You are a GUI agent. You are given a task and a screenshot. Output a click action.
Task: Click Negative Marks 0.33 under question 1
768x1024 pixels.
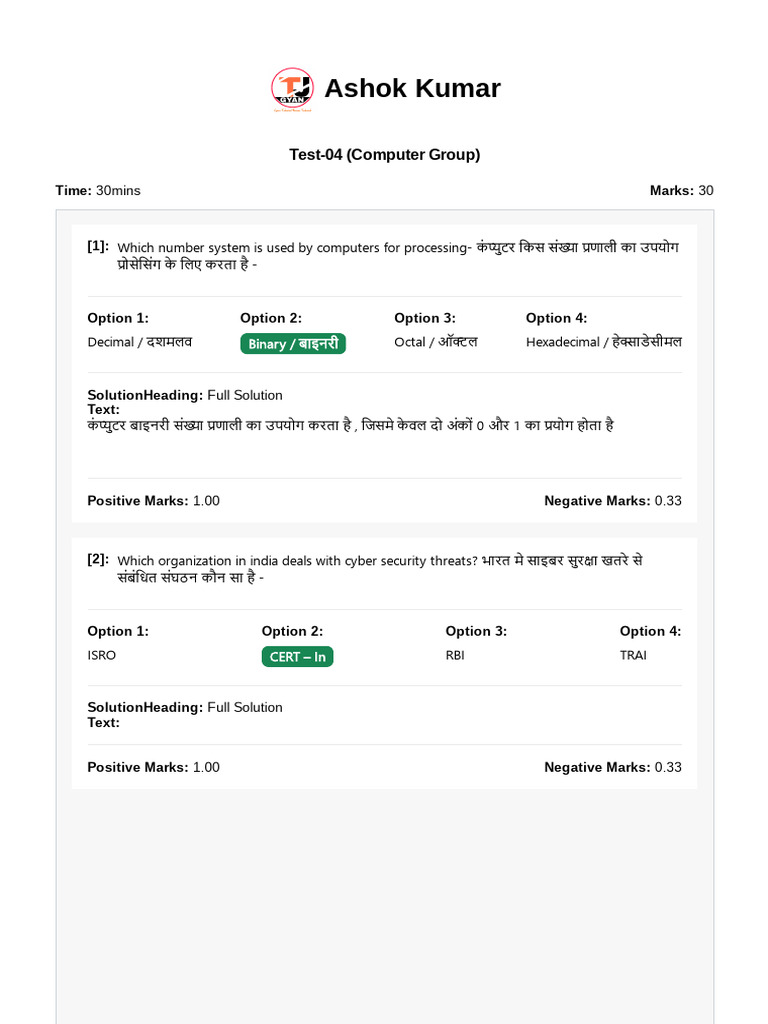click(x=612, y=500)
